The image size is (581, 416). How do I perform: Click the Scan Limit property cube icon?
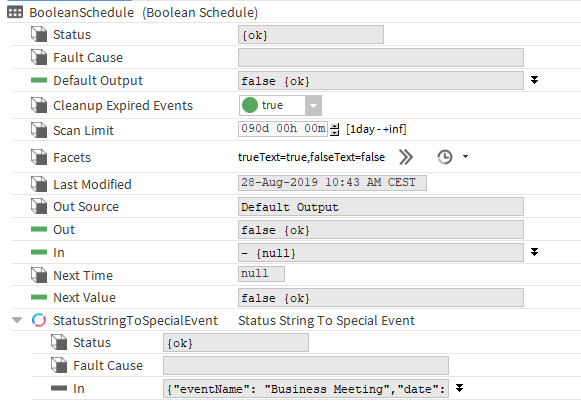coord(39,130)
